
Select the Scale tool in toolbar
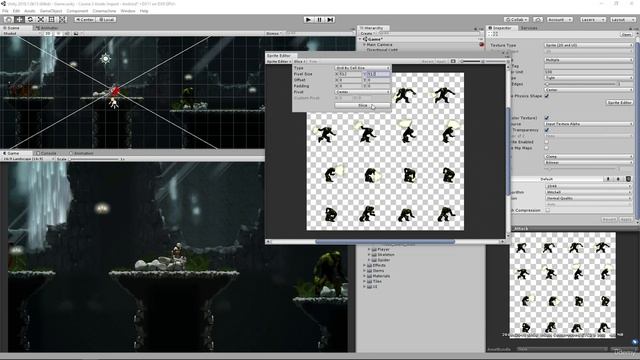41,19
